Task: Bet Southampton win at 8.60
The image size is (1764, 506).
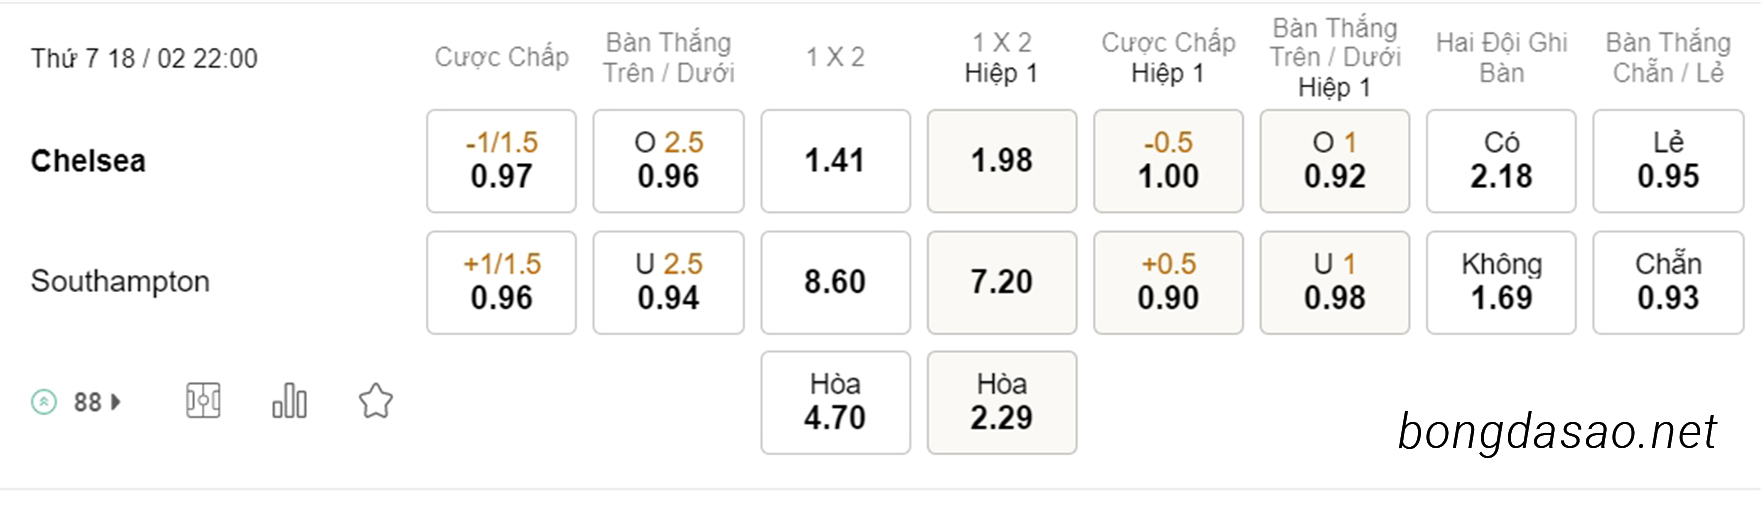Action: 836,282
